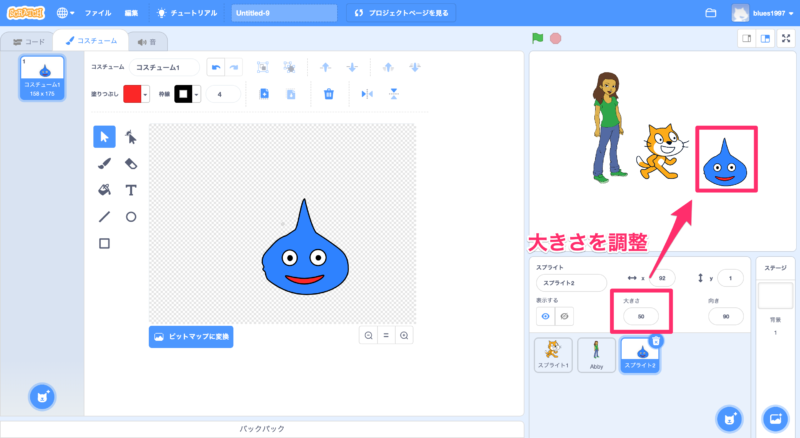Click the ビットマップに変換 button
Screen dimensions: 800x438
(191, 337)
